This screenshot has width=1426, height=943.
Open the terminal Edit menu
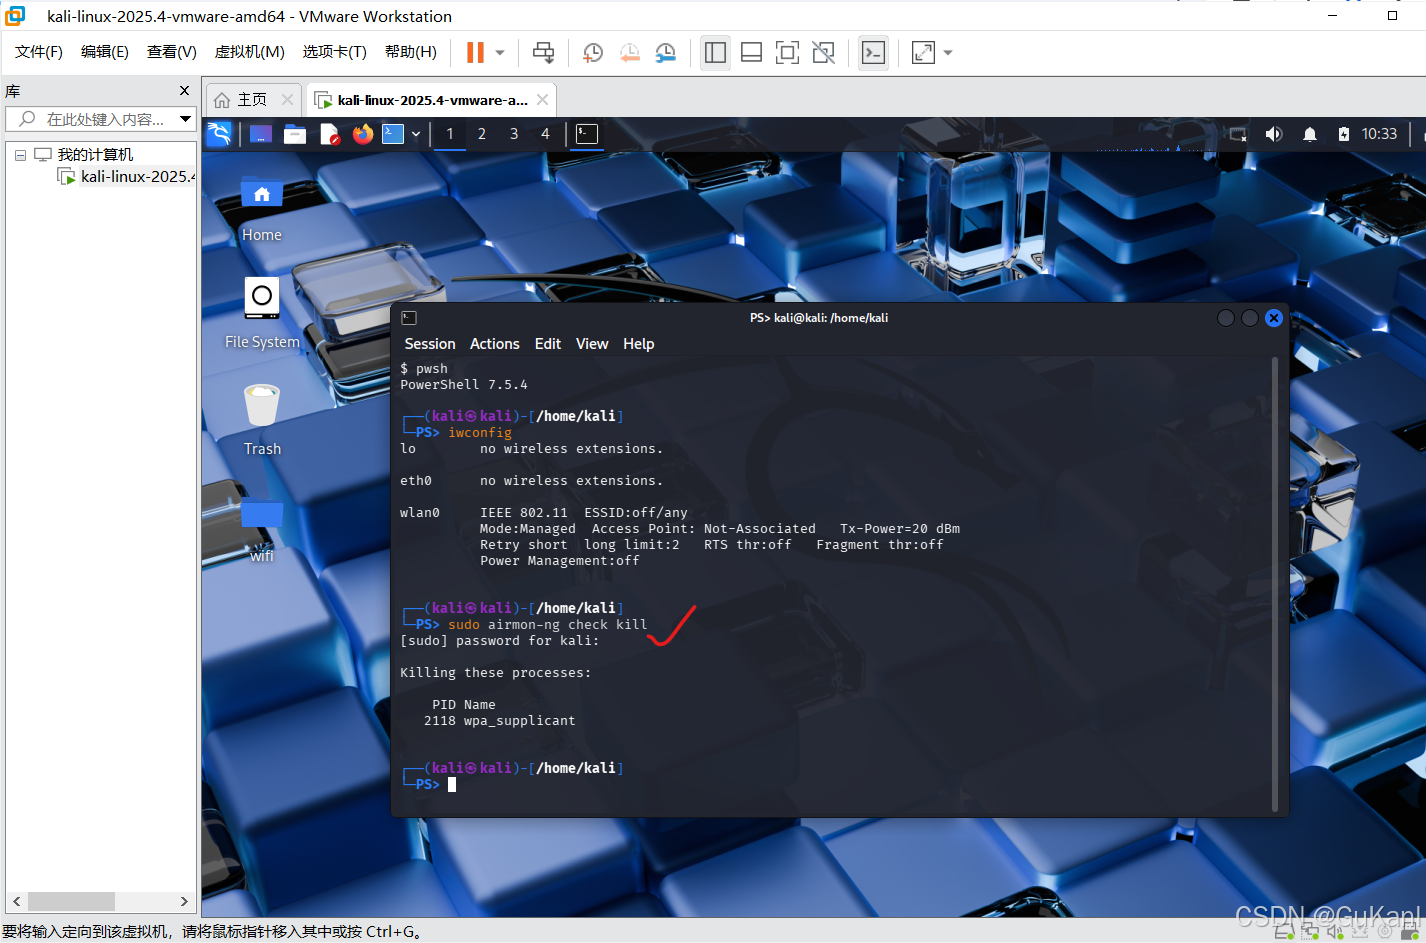(548, 344)
